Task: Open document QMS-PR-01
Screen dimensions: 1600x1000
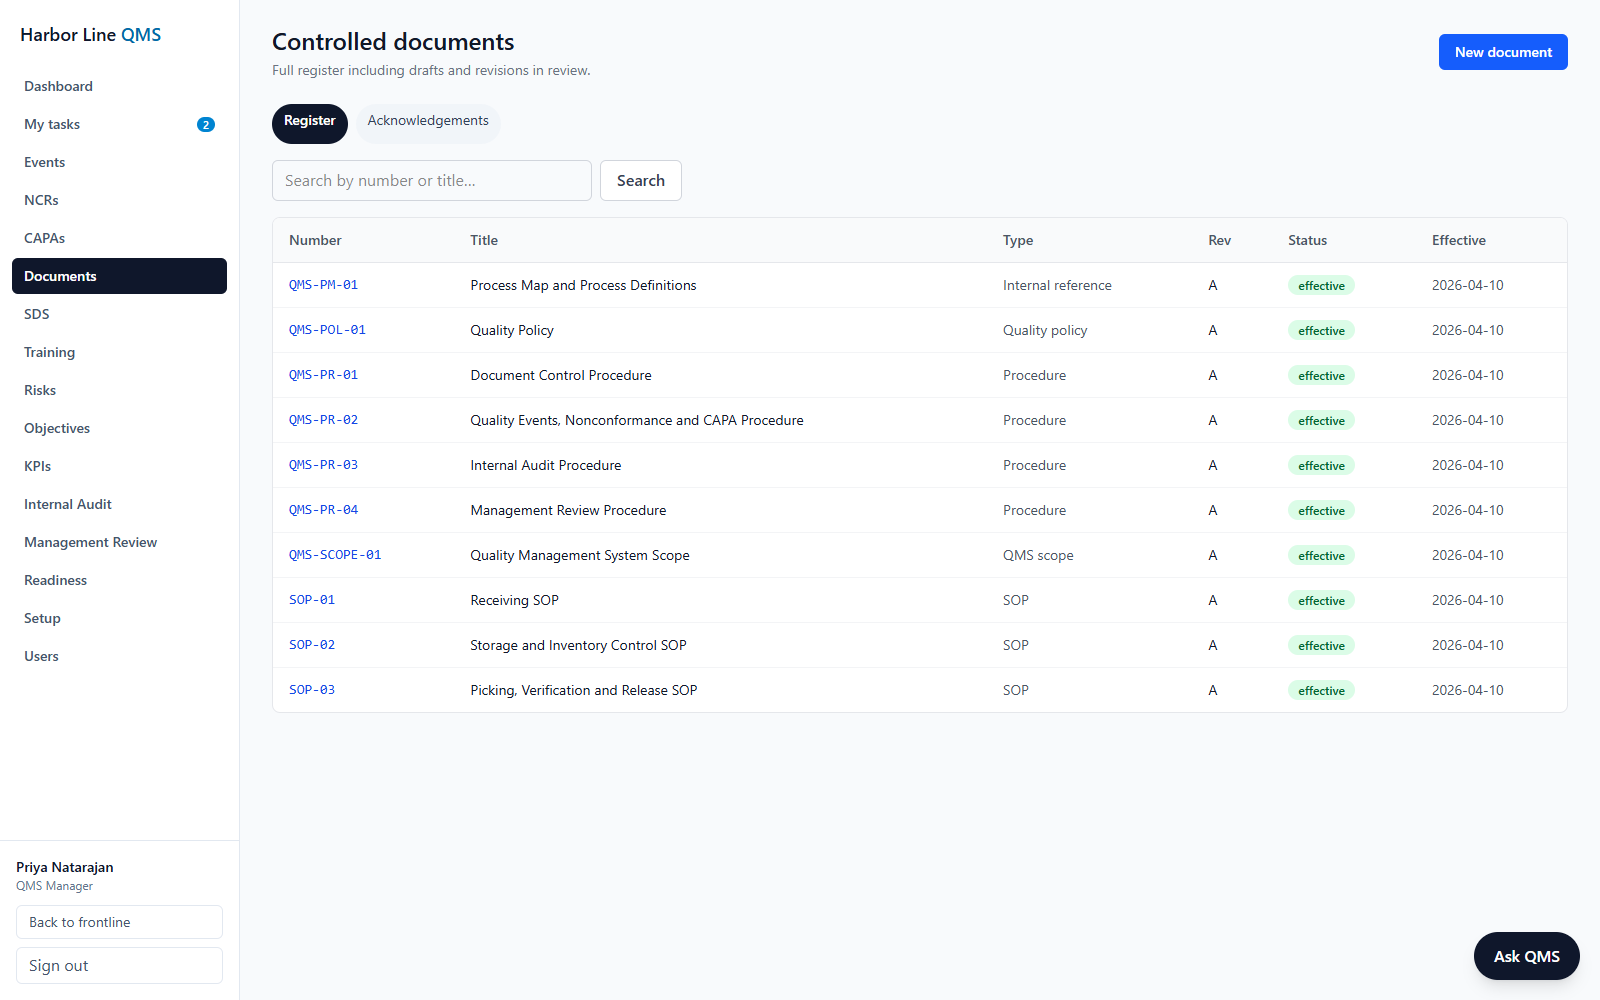Action: [323, 375]
